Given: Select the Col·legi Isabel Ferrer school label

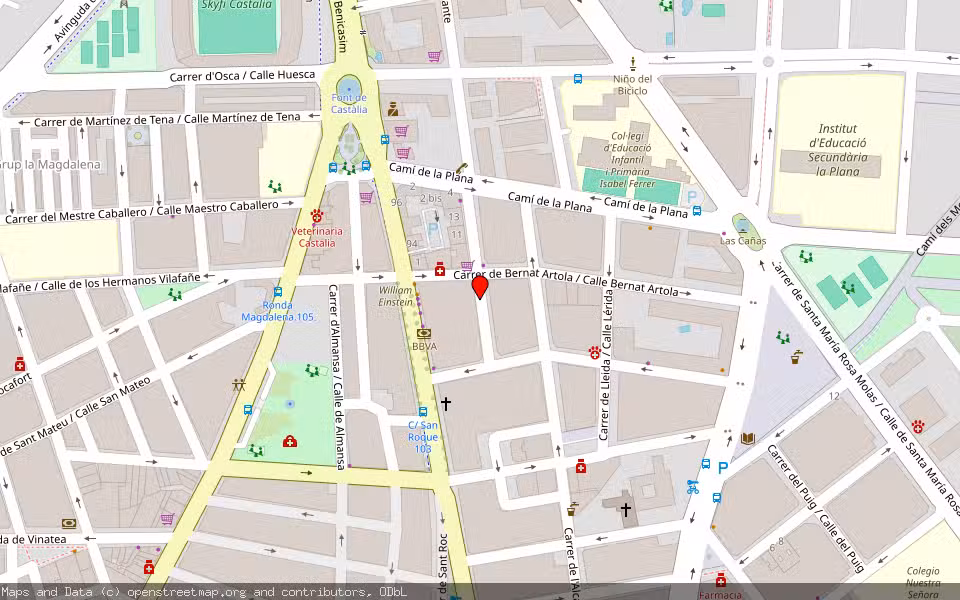Looking at the screenshot, I should click(628, 160).
